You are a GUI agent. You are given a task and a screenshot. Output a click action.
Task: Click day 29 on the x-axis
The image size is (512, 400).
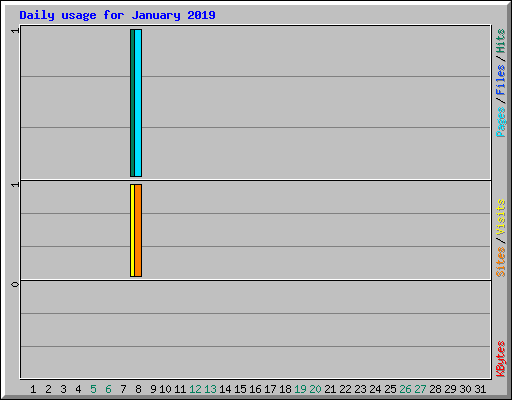pos(450,389)
